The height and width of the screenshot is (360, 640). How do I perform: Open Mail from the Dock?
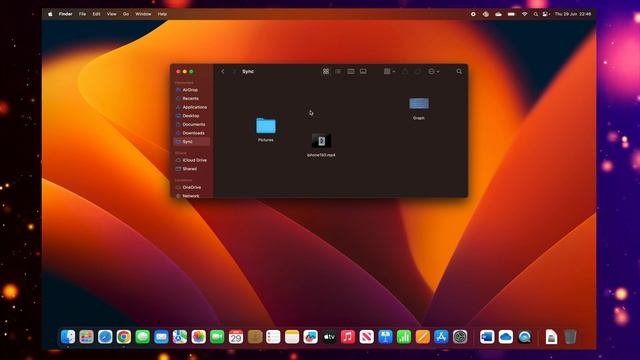[x=161, y=337]
